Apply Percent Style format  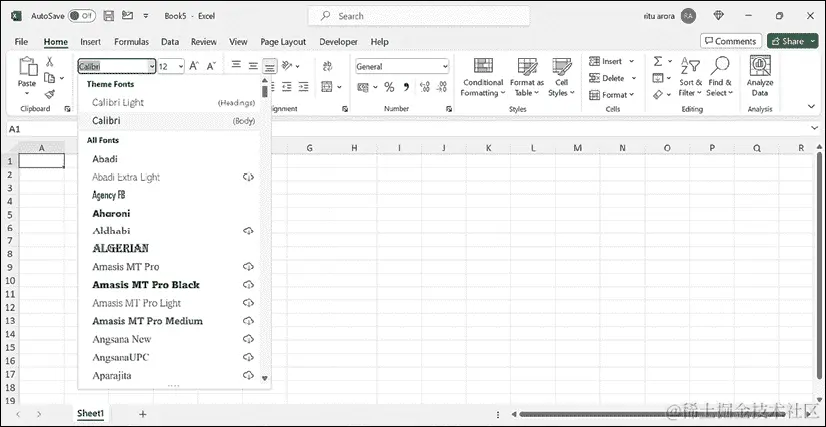click(389, 87)
